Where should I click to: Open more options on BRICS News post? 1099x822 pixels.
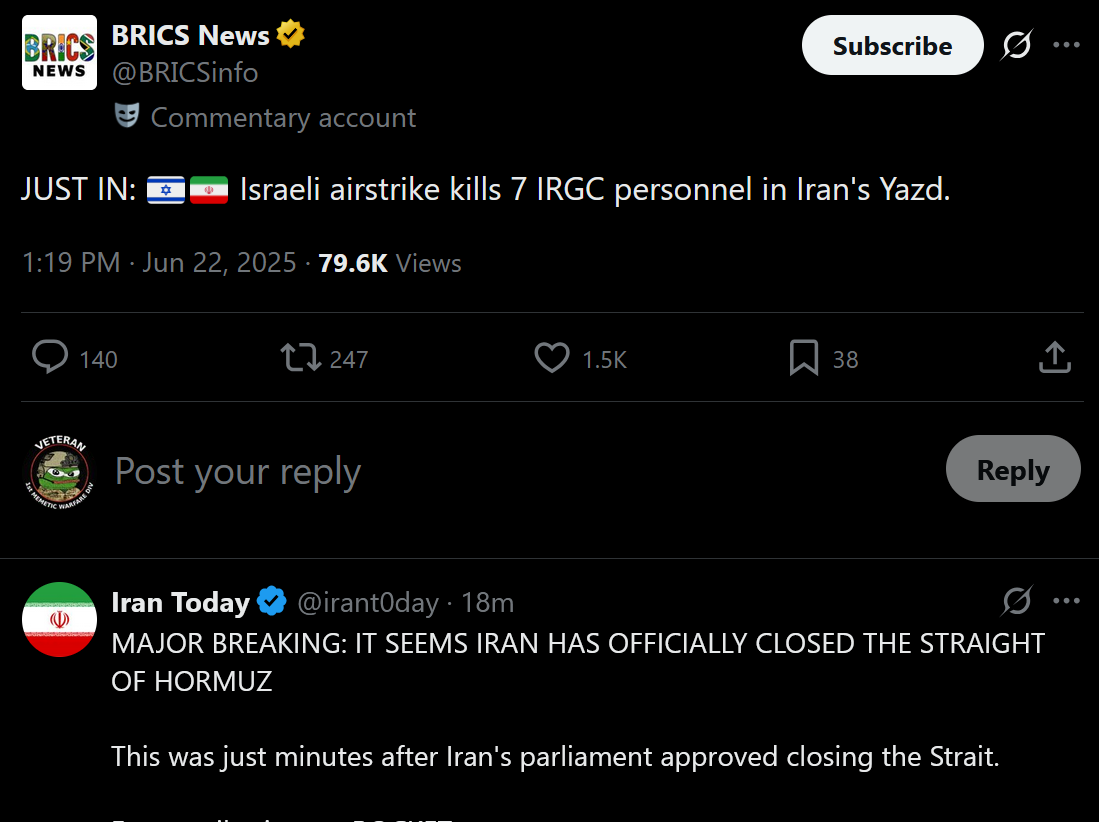[x=1066, y=45]
